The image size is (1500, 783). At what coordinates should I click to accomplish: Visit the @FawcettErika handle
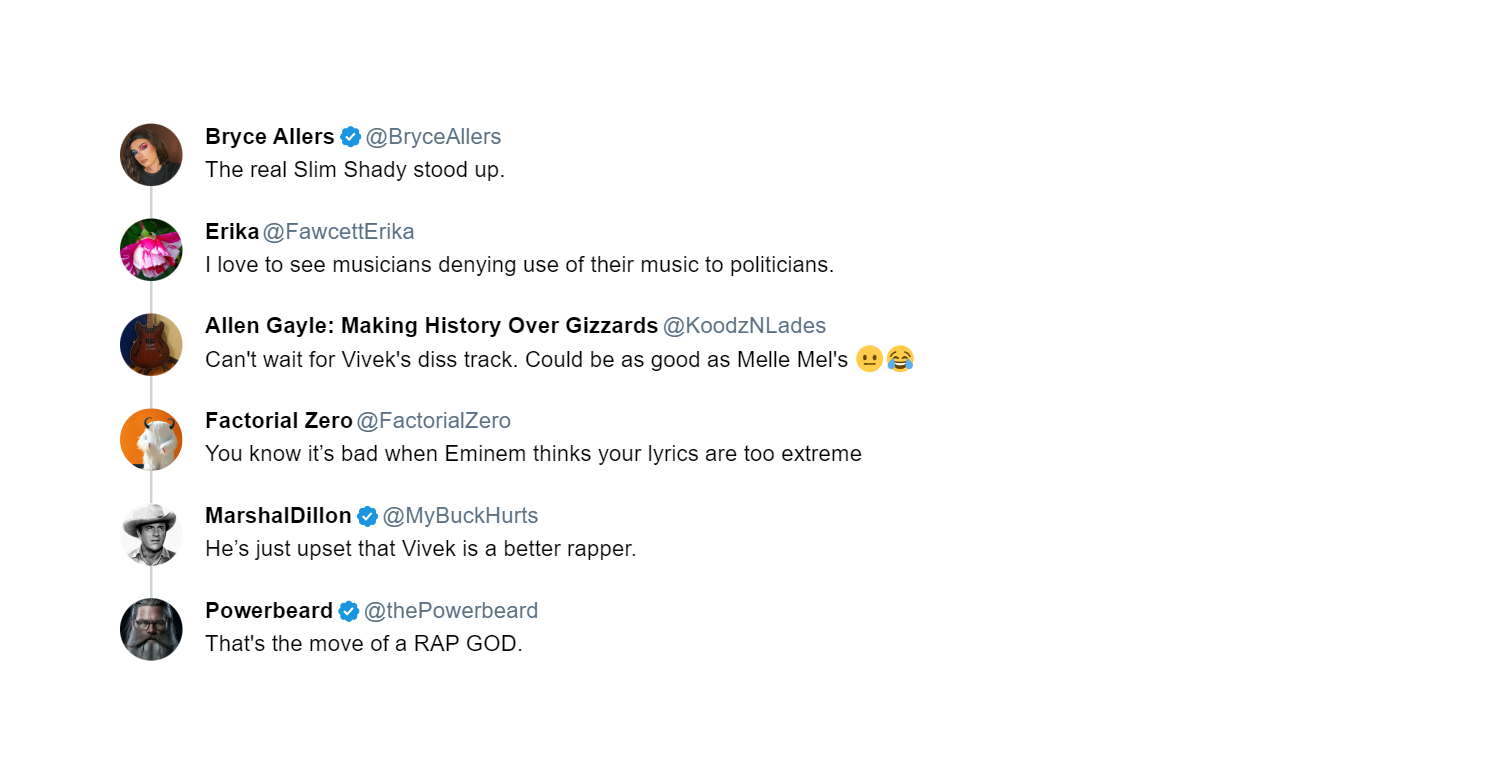coord(338,232)
